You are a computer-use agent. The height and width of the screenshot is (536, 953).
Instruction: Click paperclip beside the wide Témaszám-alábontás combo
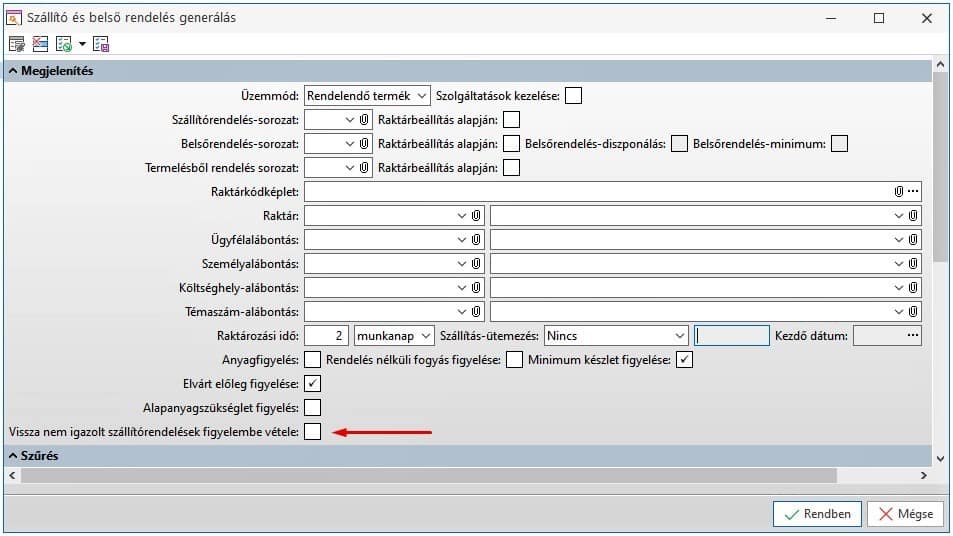click(913, 312)
